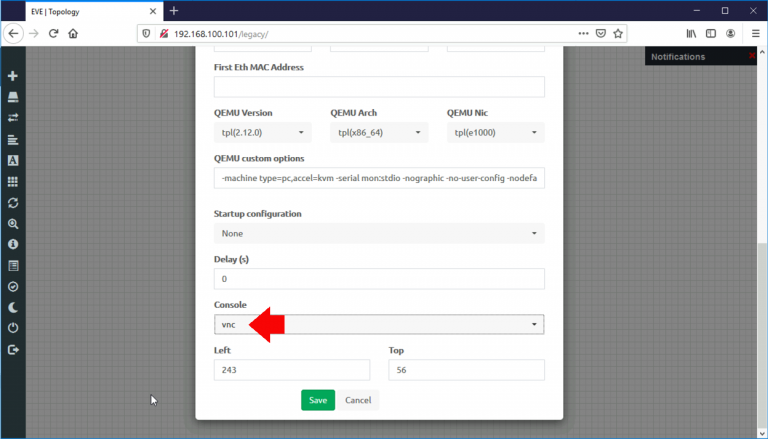Open the Lab details list icon

tap(13, 266)
